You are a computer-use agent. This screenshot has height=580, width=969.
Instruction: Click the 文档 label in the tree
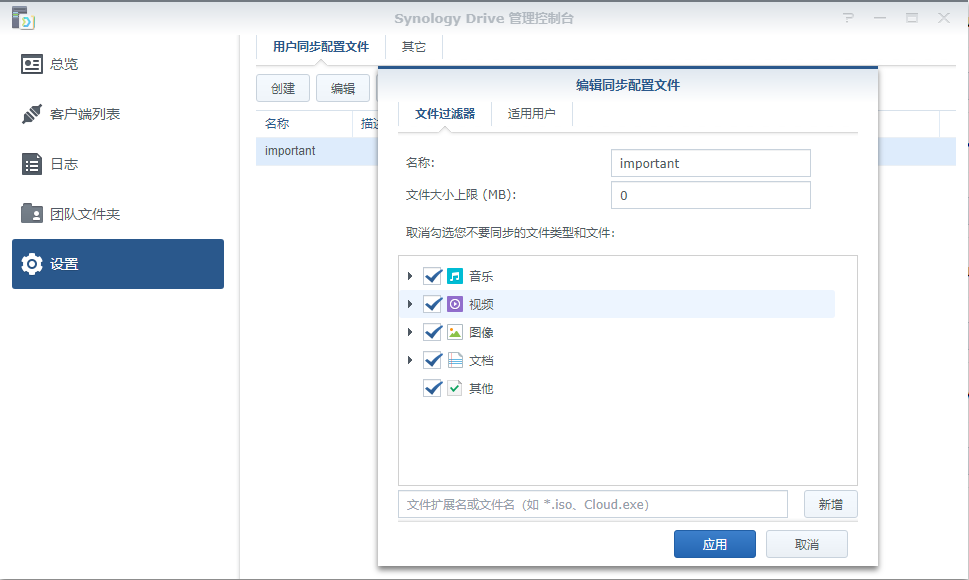[x=481, y=360]
